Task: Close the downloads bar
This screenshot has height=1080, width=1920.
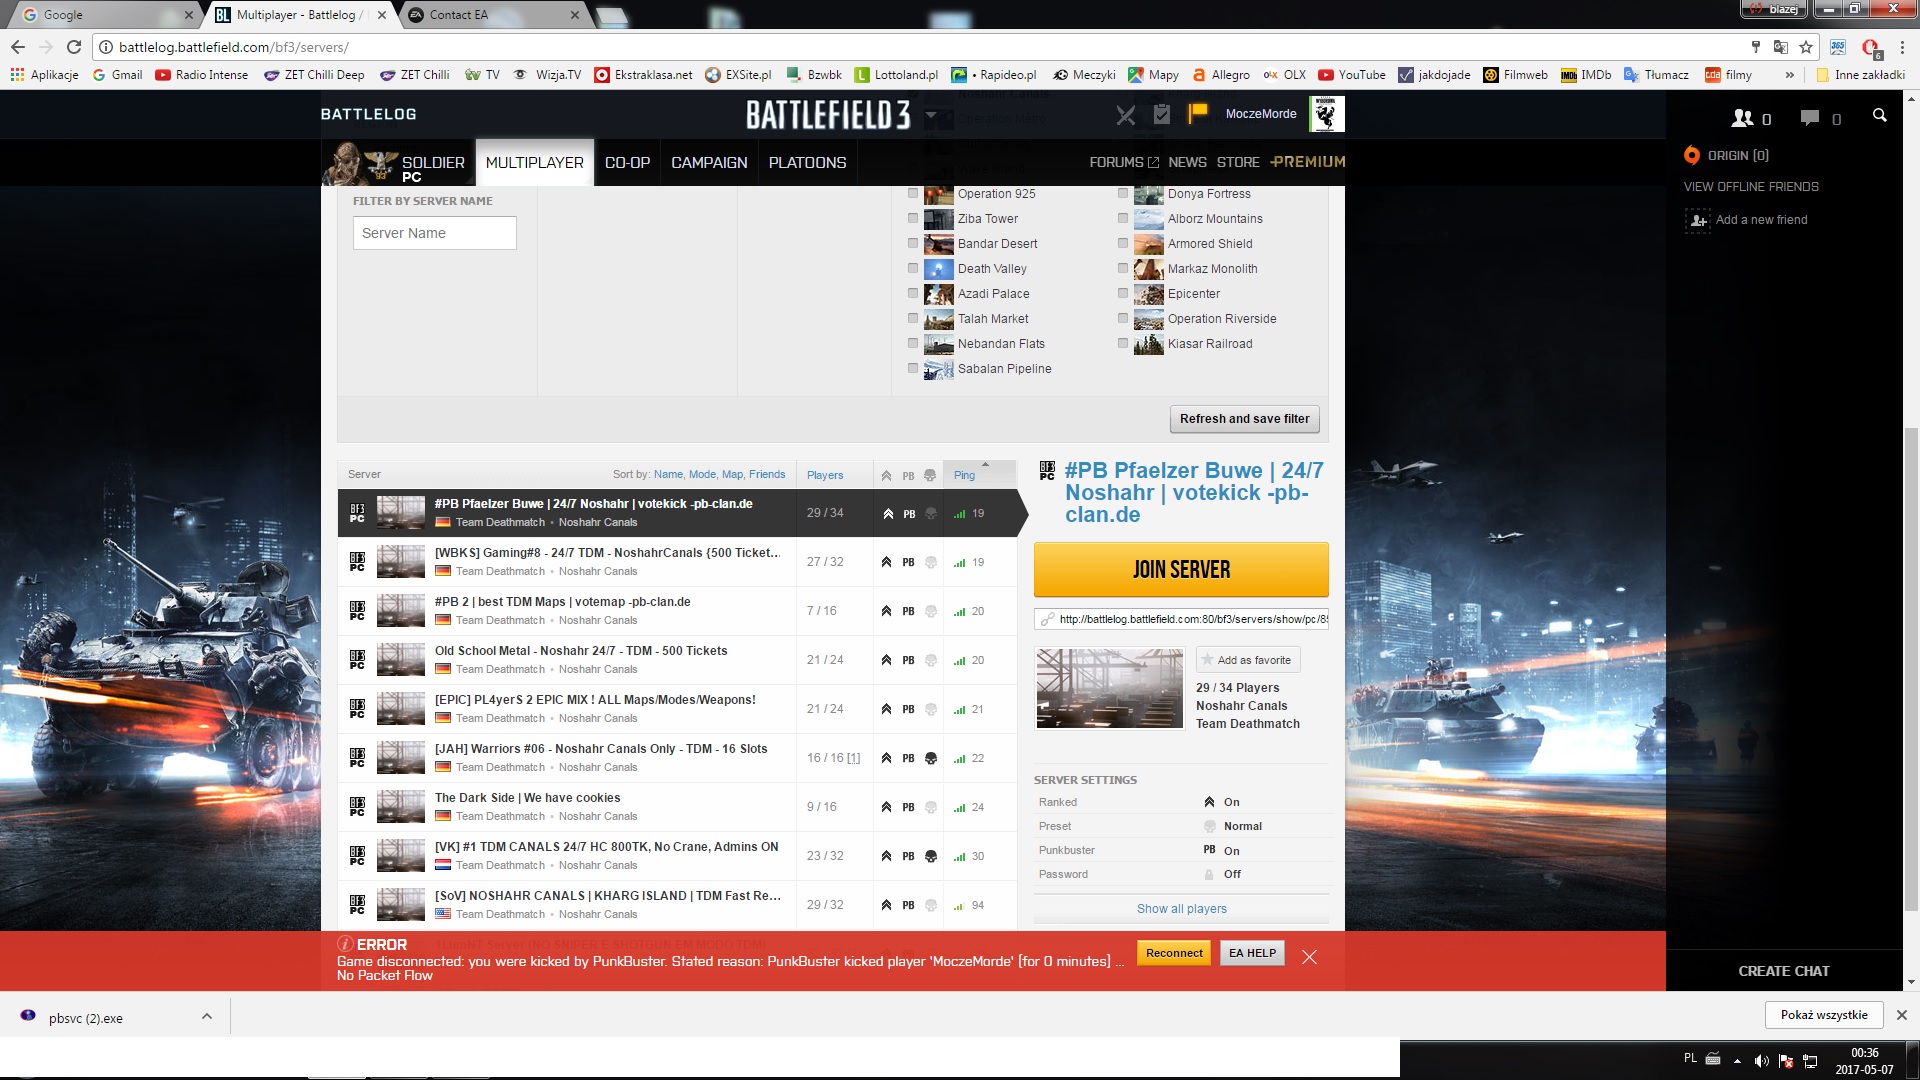Action: (1902, 1015)
